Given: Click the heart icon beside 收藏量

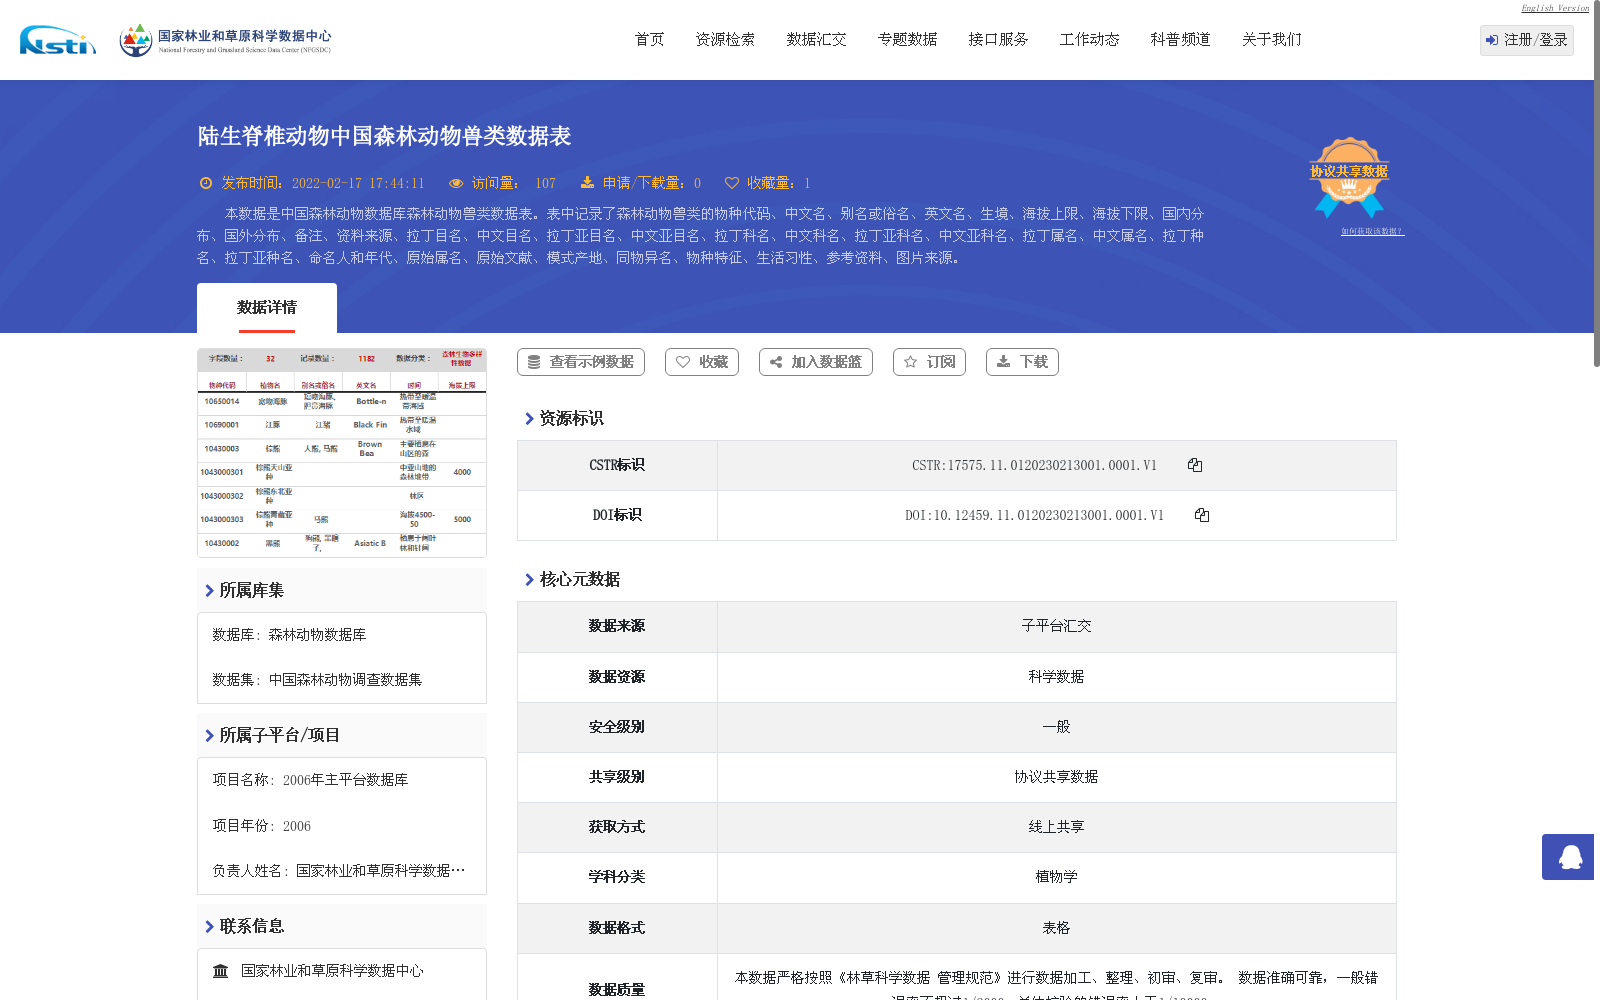Looking at the screenshot, I should pos(732,183).
